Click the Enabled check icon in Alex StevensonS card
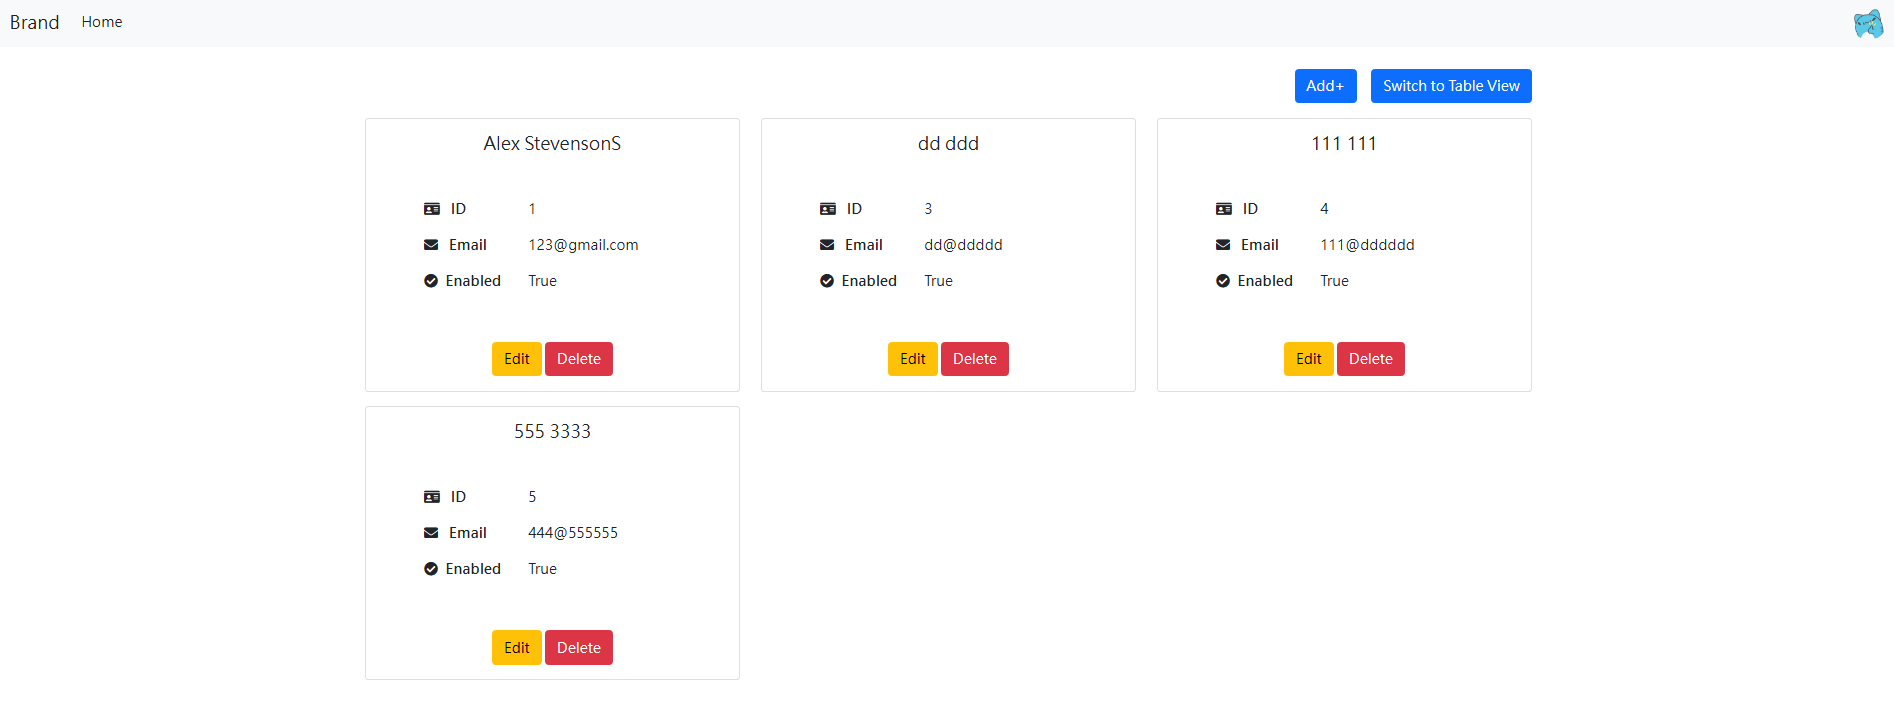 431,281
